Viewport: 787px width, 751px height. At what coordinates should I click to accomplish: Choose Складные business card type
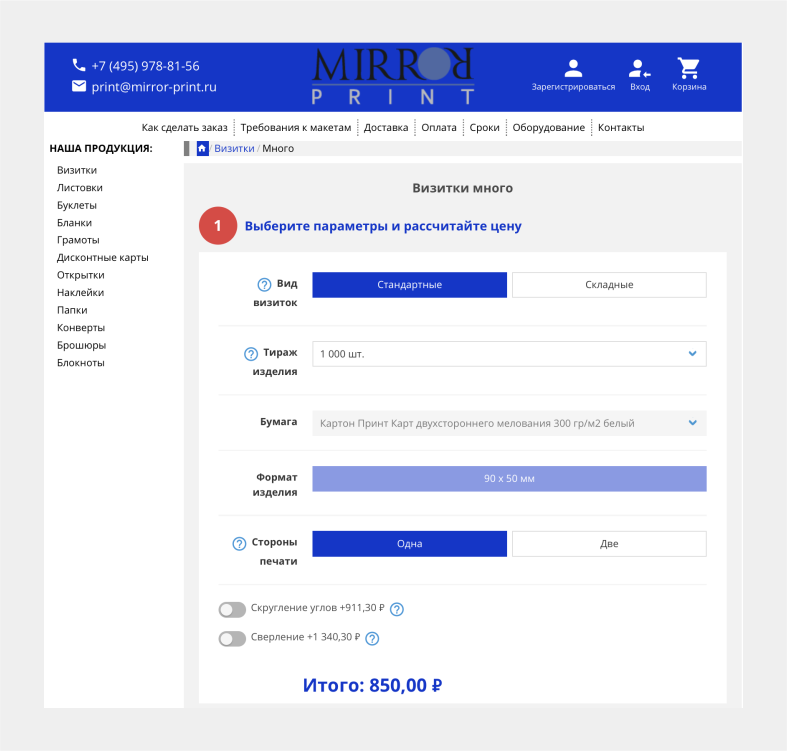point(609,285)
